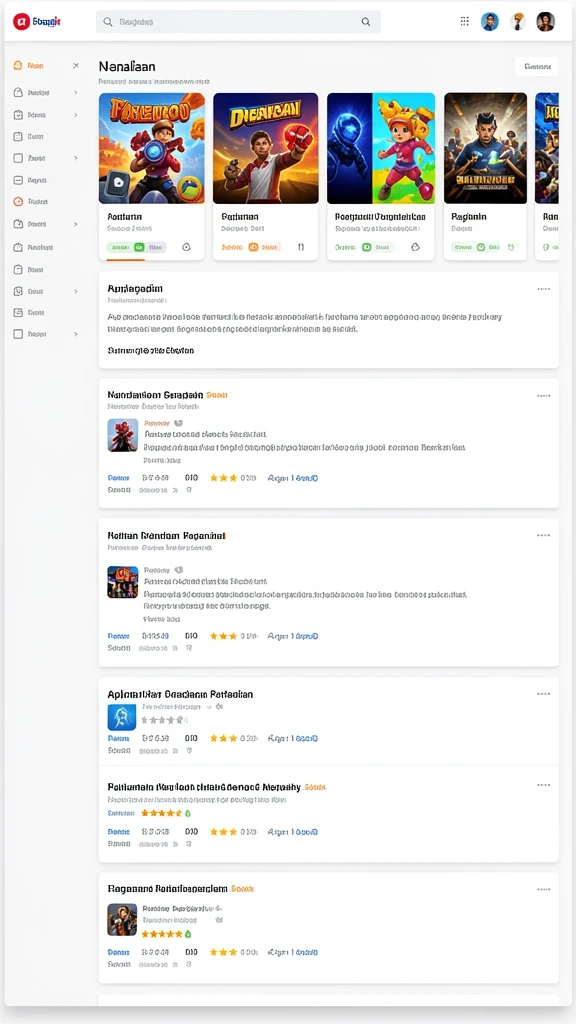
Task: Click the white button right of the section heading
Action: click(x=537, y=67)
